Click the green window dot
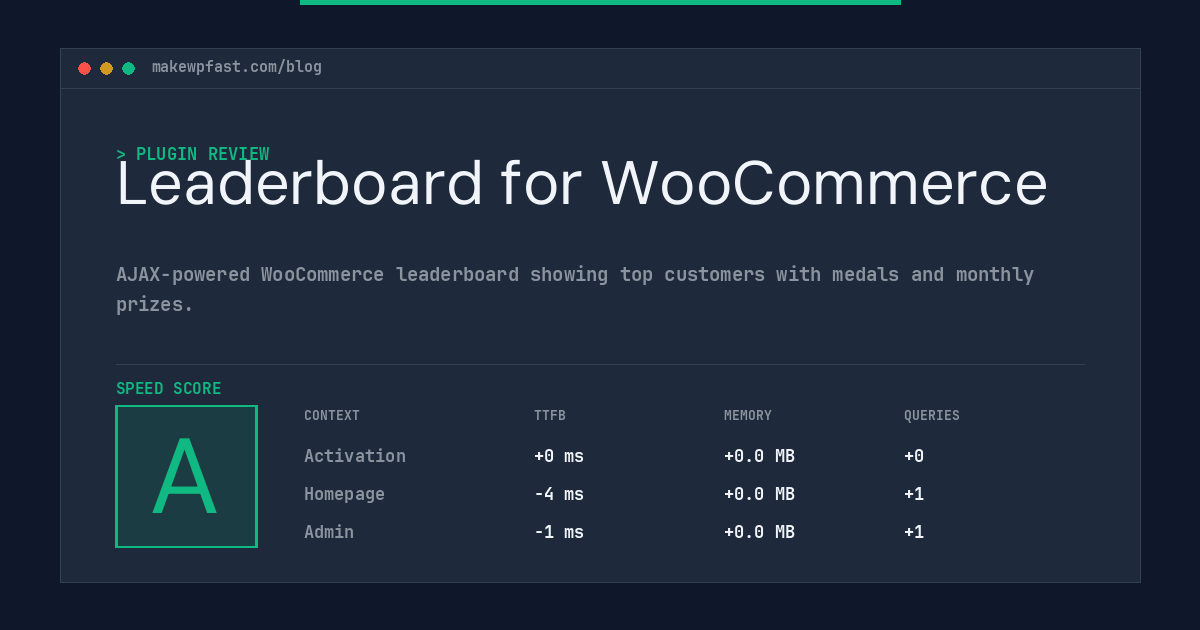 [128, 68]
